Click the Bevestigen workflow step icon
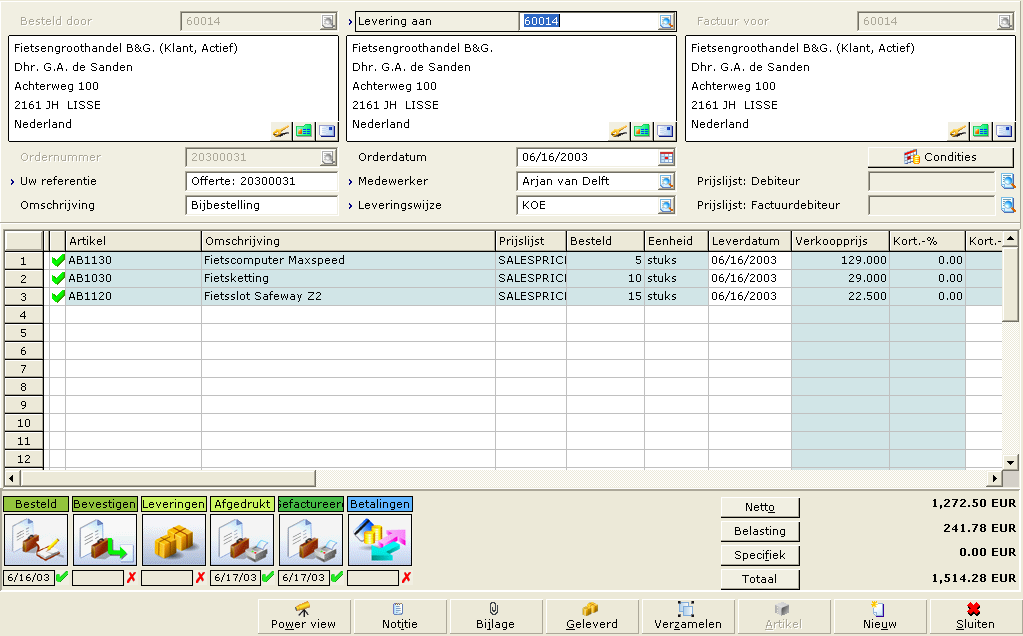Viewport: 1023px width, 636px height. click(105, 540)
